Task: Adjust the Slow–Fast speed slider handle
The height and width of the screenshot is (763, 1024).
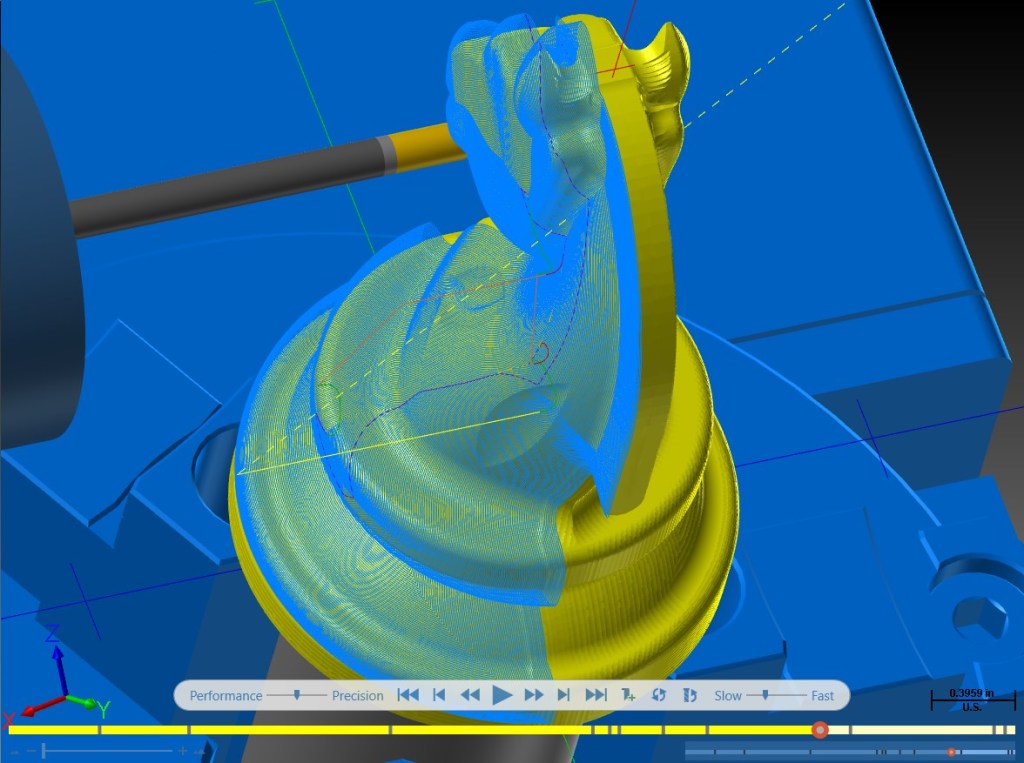Action: coord(765,695)
